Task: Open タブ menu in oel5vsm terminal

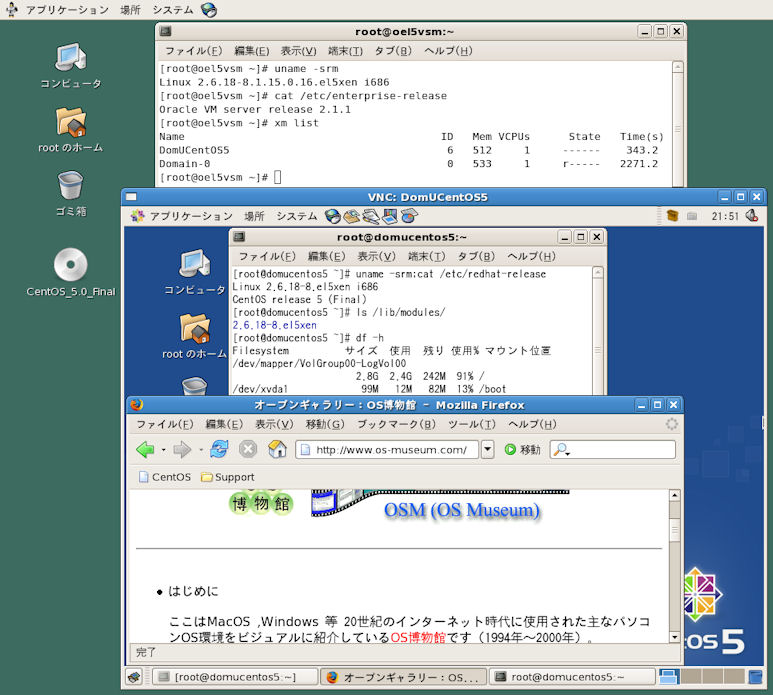Action: (x=392, y=51)
